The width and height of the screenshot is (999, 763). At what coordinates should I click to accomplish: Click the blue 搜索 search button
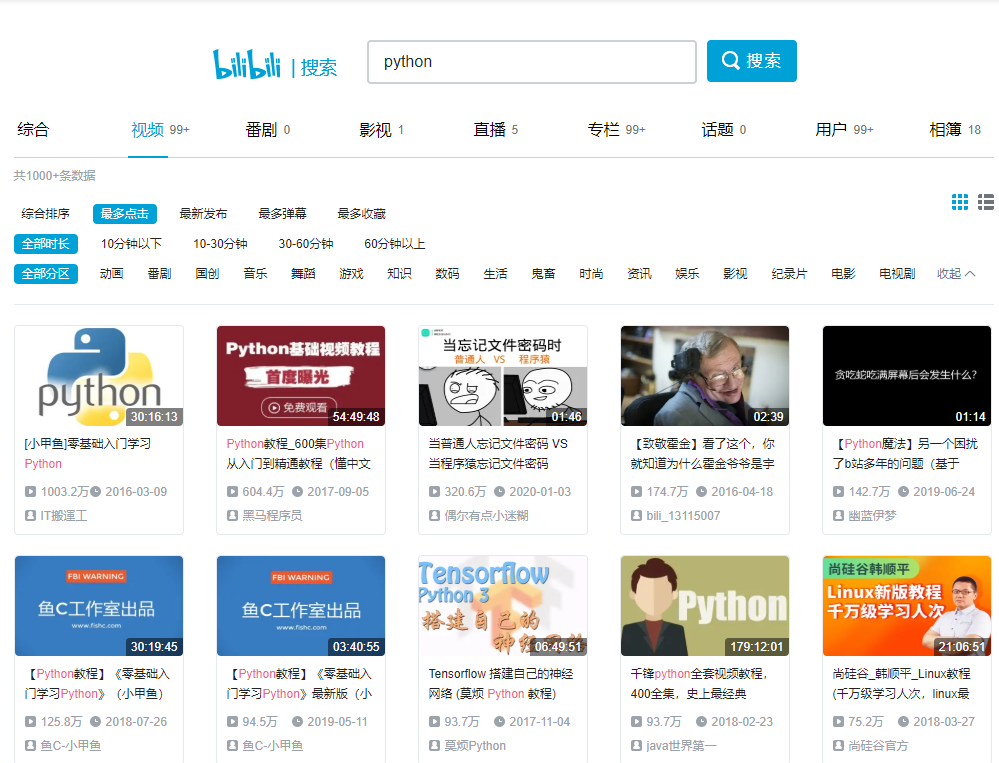click(x=751, y=61)
